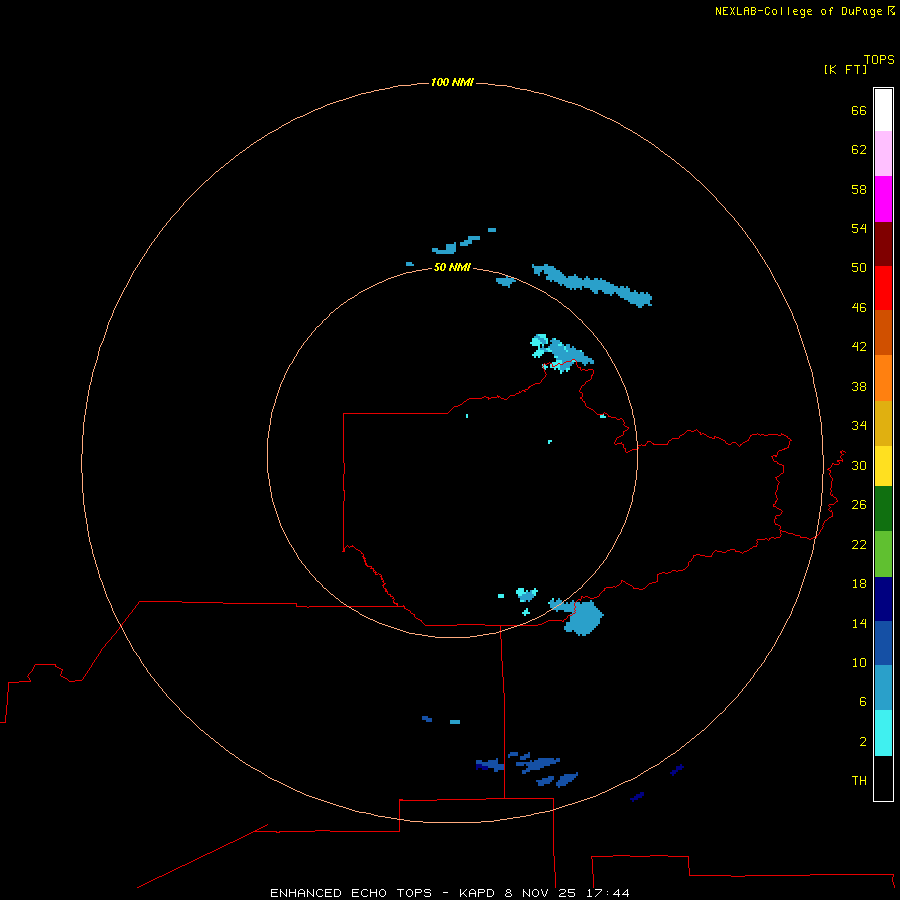The height and width of the screenshot is (900, 900).
Task: Click the '17:44' timestamp
Action: coord(607,893)
